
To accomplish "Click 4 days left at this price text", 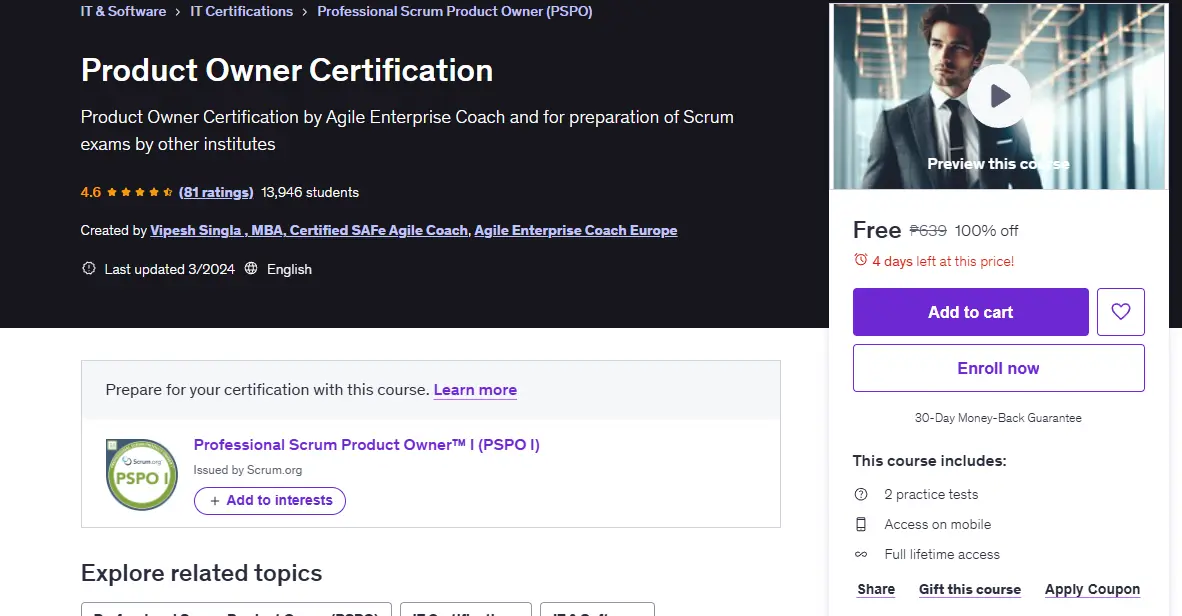I will click(x=943, y=261).
